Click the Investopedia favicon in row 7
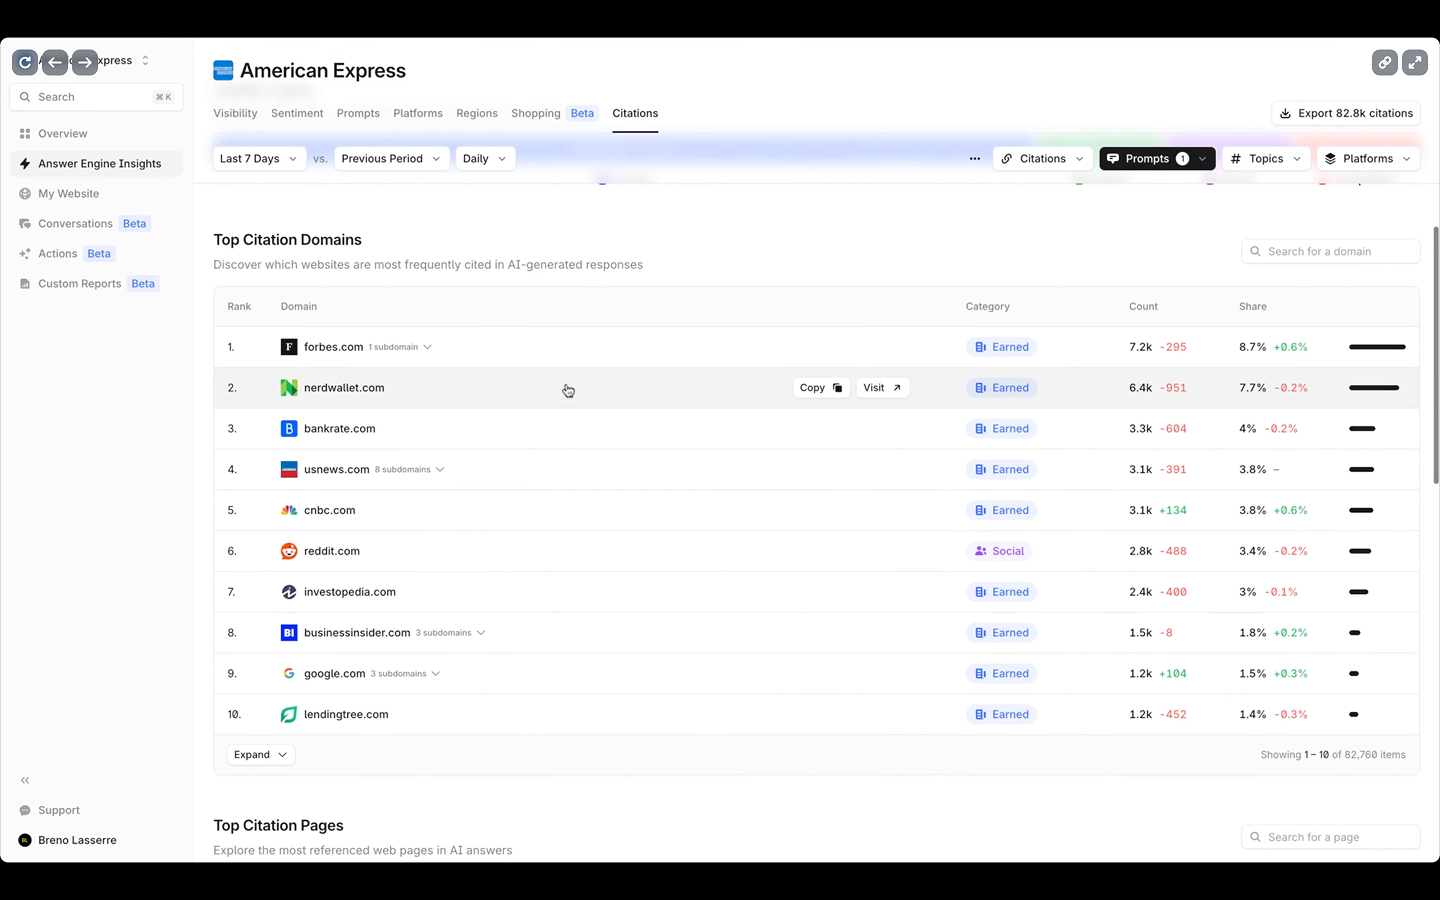Screen dimensions: 1440x900 [x=289, y=592]
